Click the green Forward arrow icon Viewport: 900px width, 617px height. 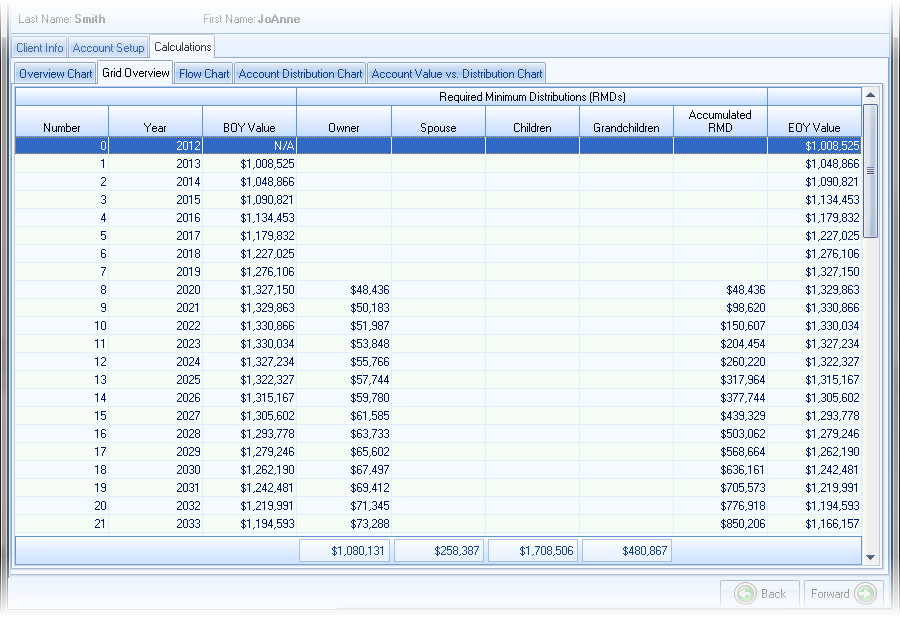point(865,594)
